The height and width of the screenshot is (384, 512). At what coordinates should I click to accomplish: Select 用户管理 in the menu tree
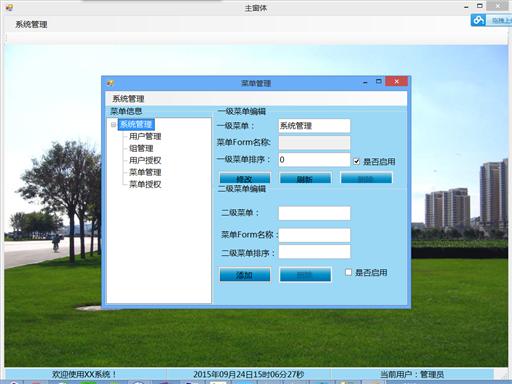pyautogui.click(x=145, y=136)
